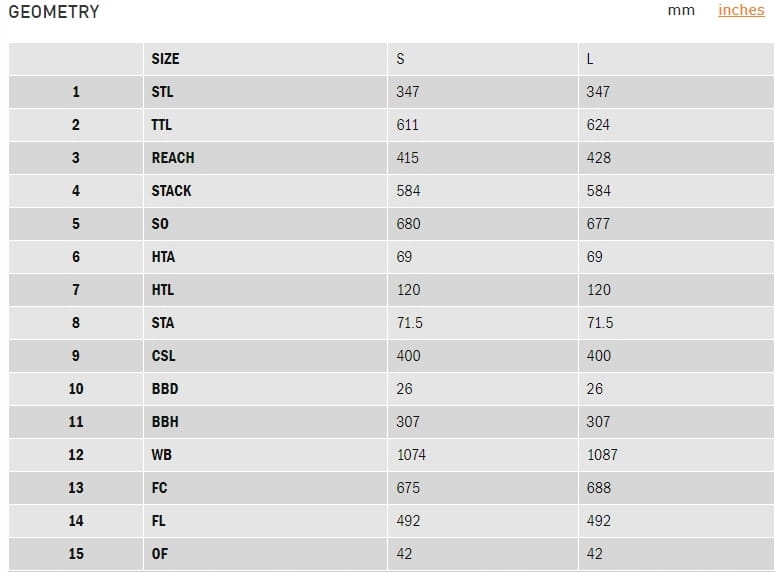The width and height of the screenshot is (776, 572).
Task: Select the mm unit option
Action: pyautogui.click(x=681, y=10)
